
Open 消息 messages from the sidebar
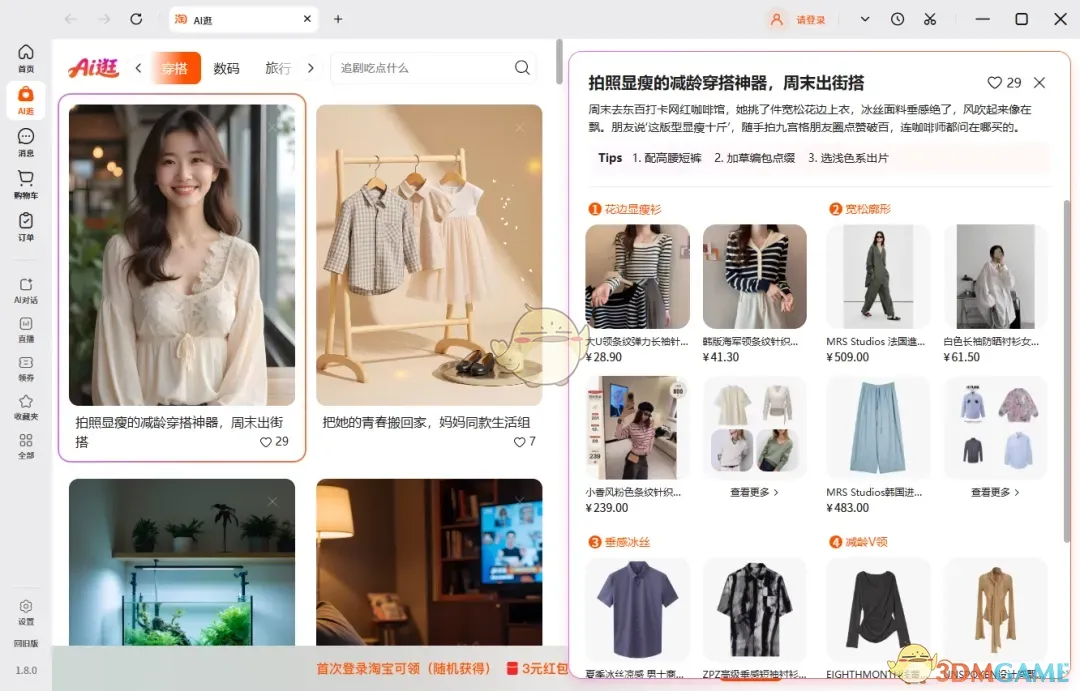26,142
